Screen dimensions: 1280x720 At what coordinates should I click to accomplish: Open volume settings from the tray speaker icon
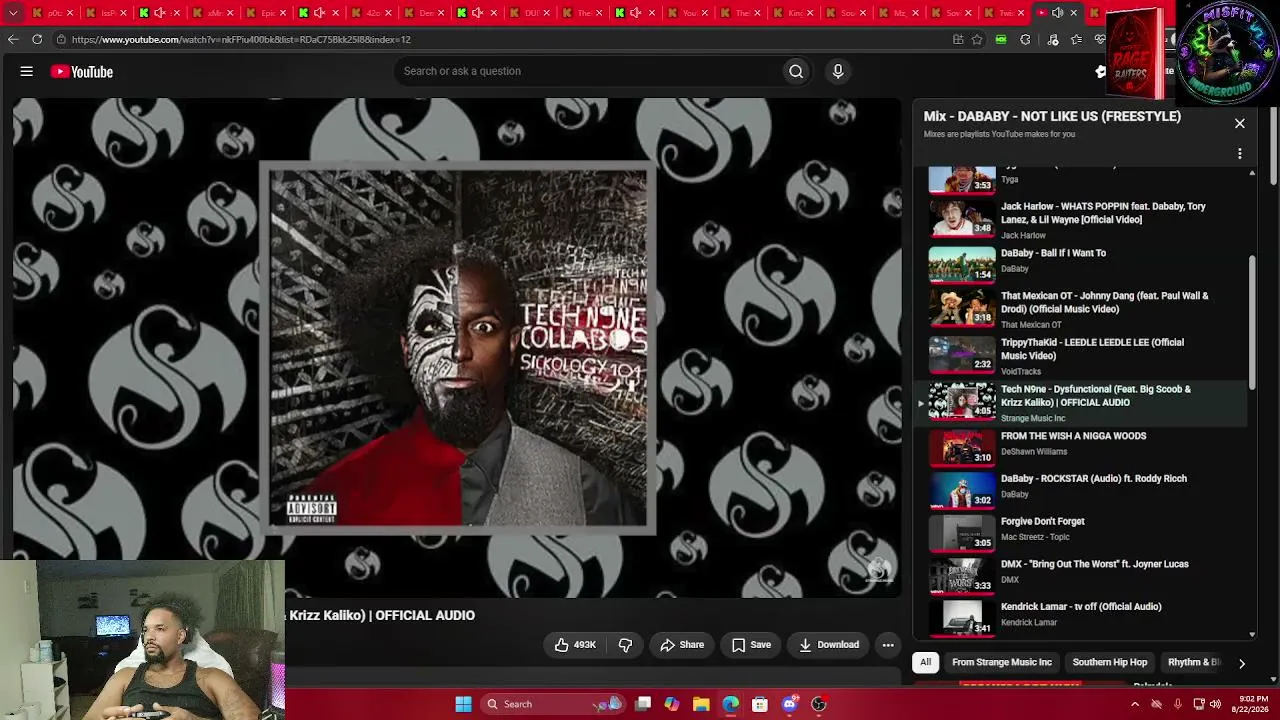[x=1216, y=704]
